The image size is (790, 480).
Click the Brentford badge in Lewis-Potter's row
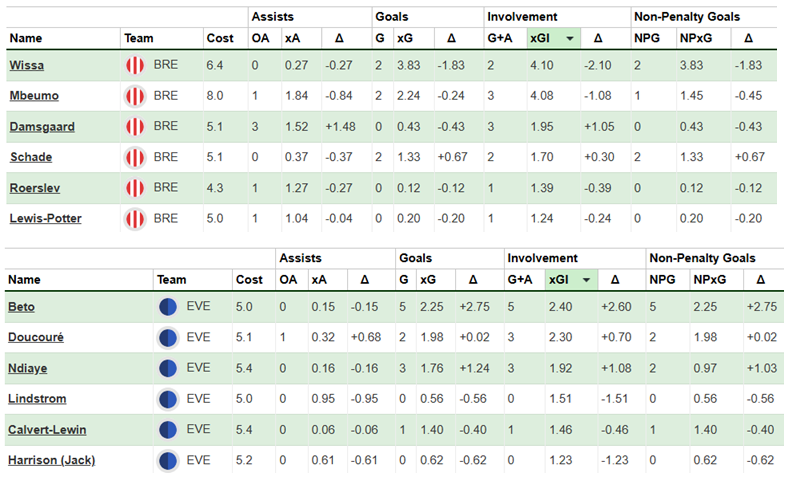(x=135, y=218)
